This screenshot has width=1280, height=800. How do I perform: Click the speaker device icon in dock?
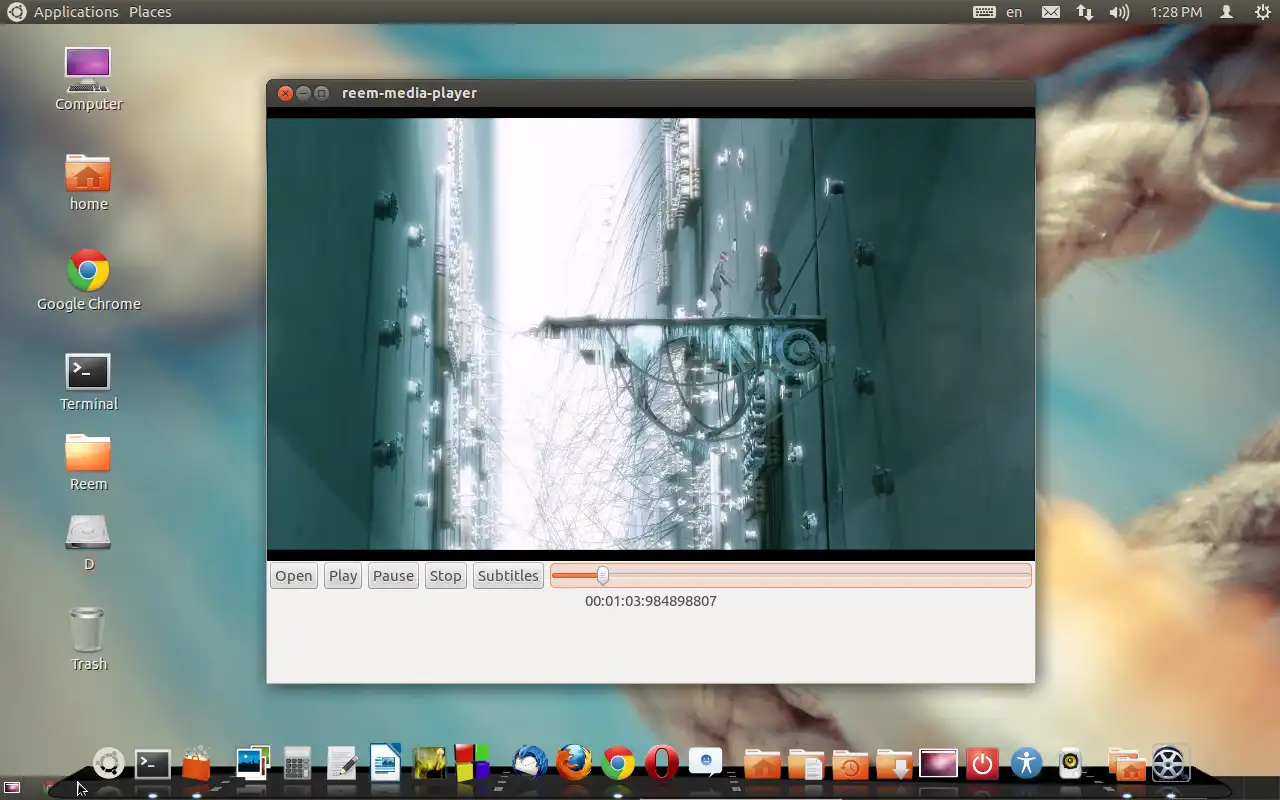point(1071,764)
